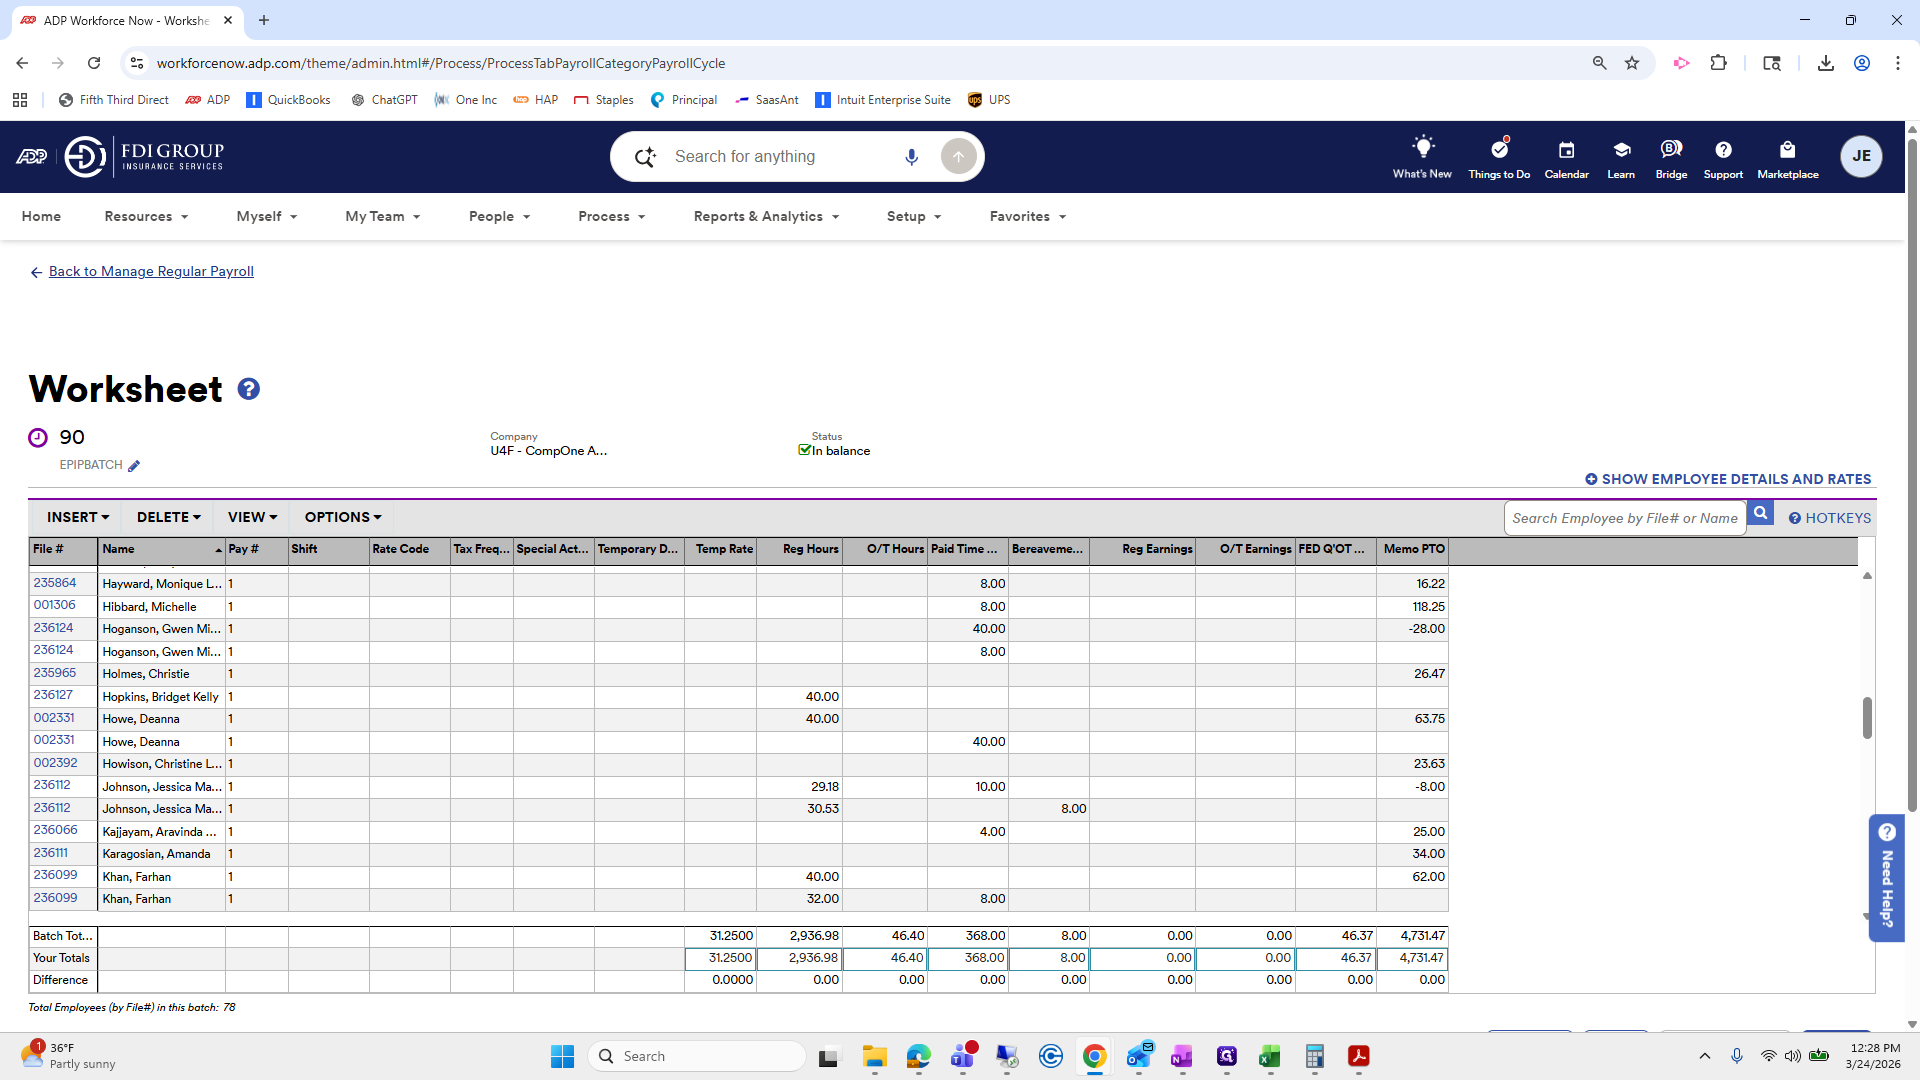This screenshot has height=1080, width=1920.
Task: Open the OPTIONS dropdown
Action: (x=342, y=517)
